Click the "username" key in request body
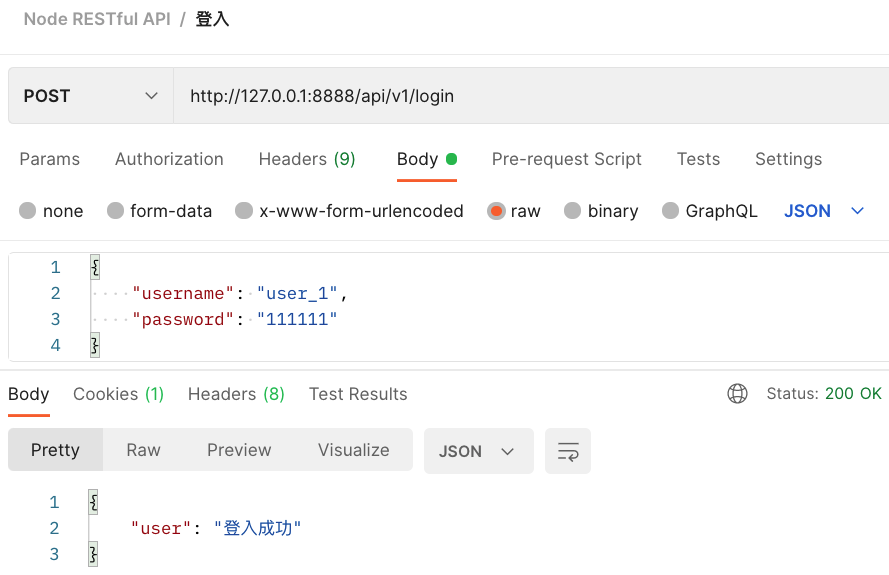This screenshot has height=575, width=889. click(x=183, y=294)
